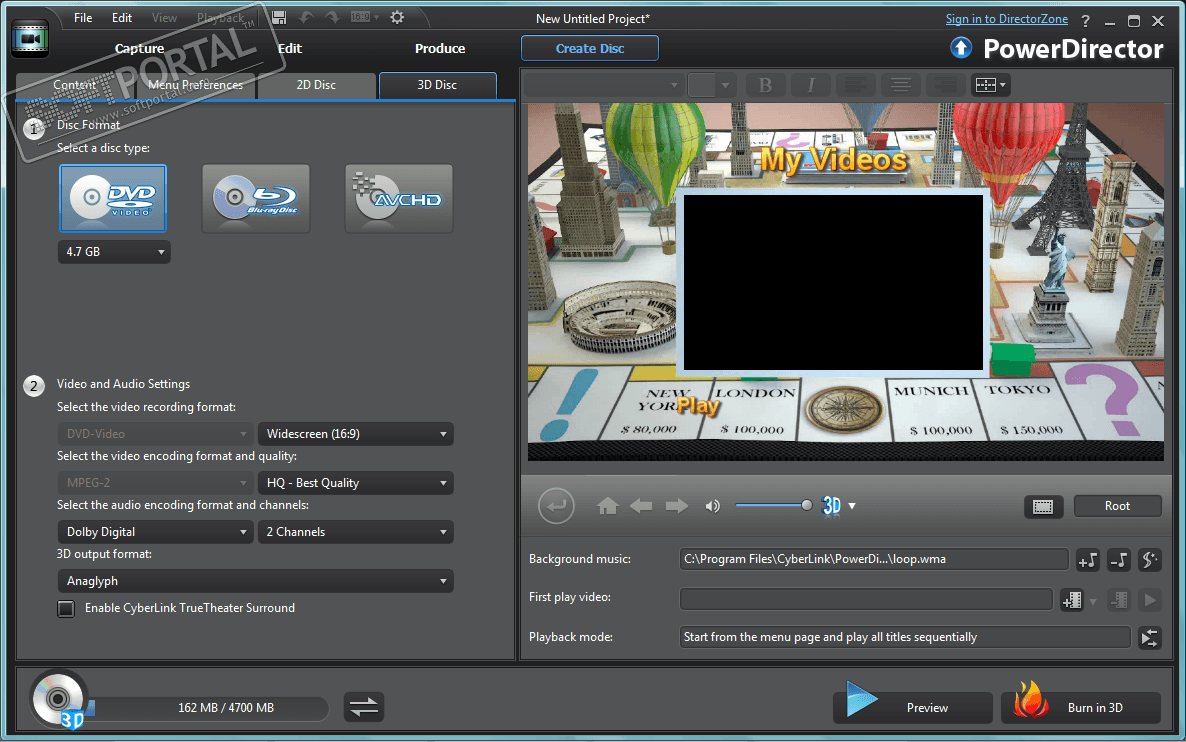Click the save project floppy icon
This screenshot has height=742, width=1186.
[279, 17]
